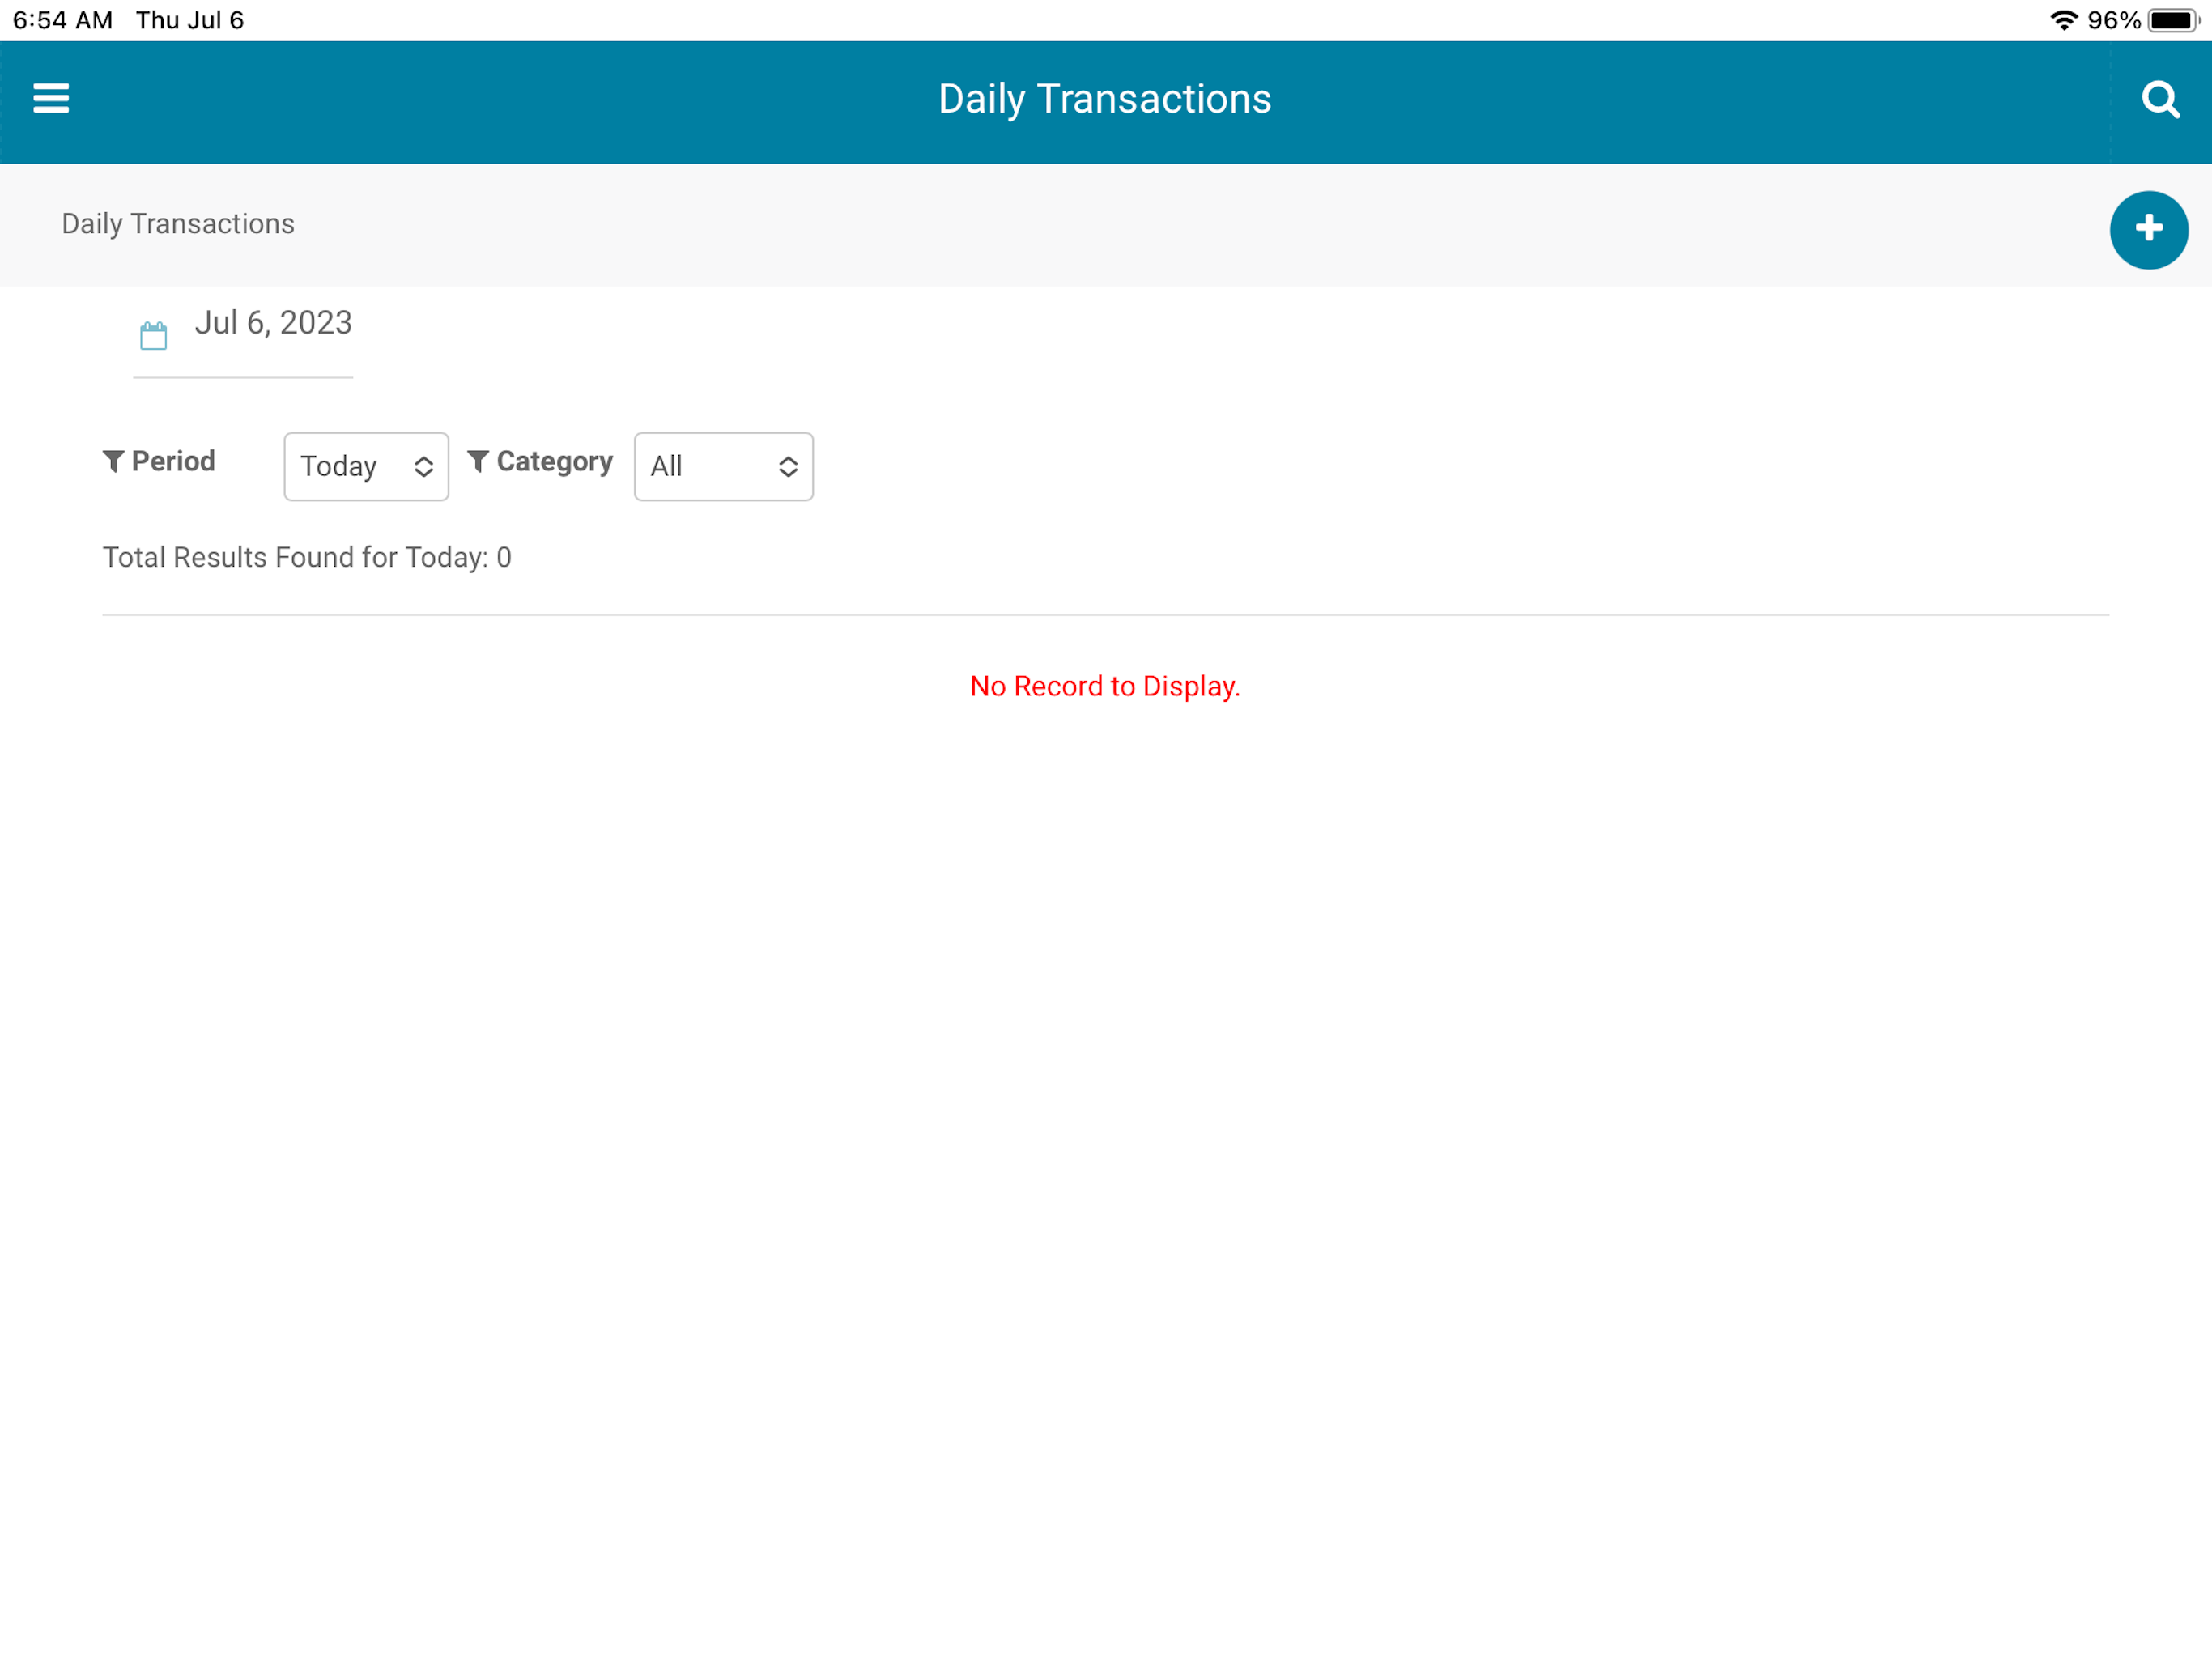This screenshot has width=2212, height=1658.
Task: Click the Total Results Found text
Action: point(307,557)
